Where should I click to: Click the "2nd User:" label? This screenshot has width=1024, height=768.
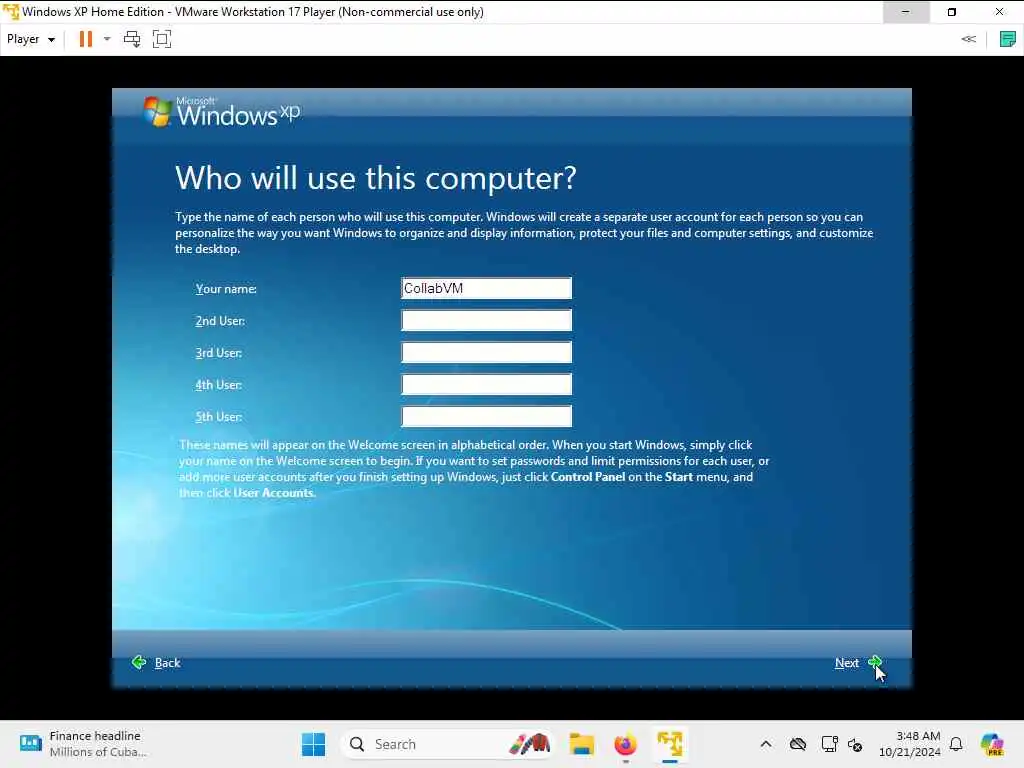[x=220, y=321]
